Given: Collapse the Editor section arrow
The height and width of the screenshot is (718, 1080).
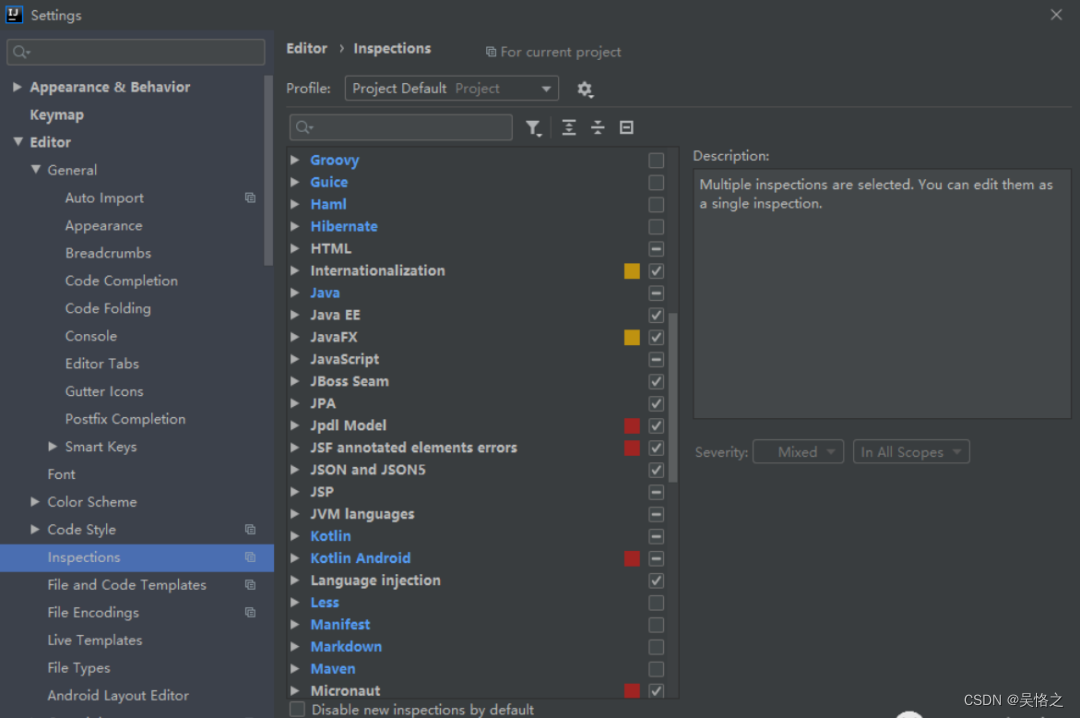Looking at the screenshot, I should [x=18, y=142].
